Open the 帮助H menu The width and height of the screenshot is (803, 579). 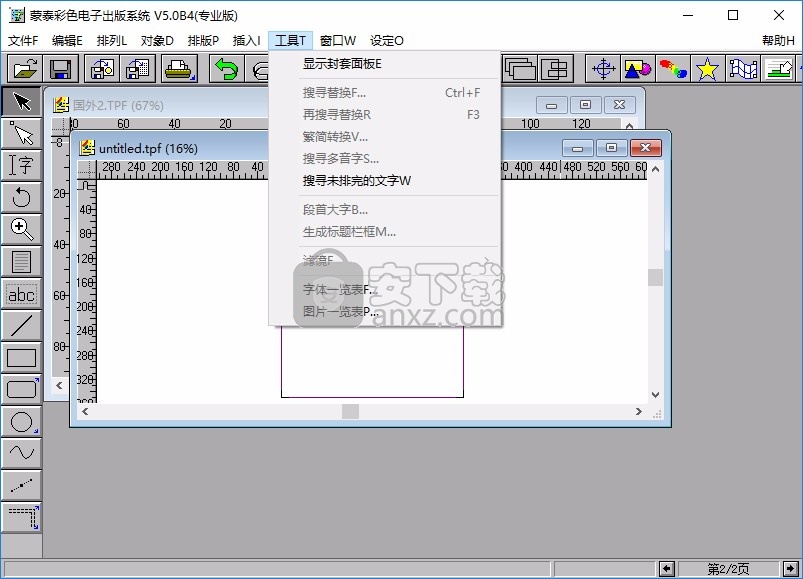778,40
